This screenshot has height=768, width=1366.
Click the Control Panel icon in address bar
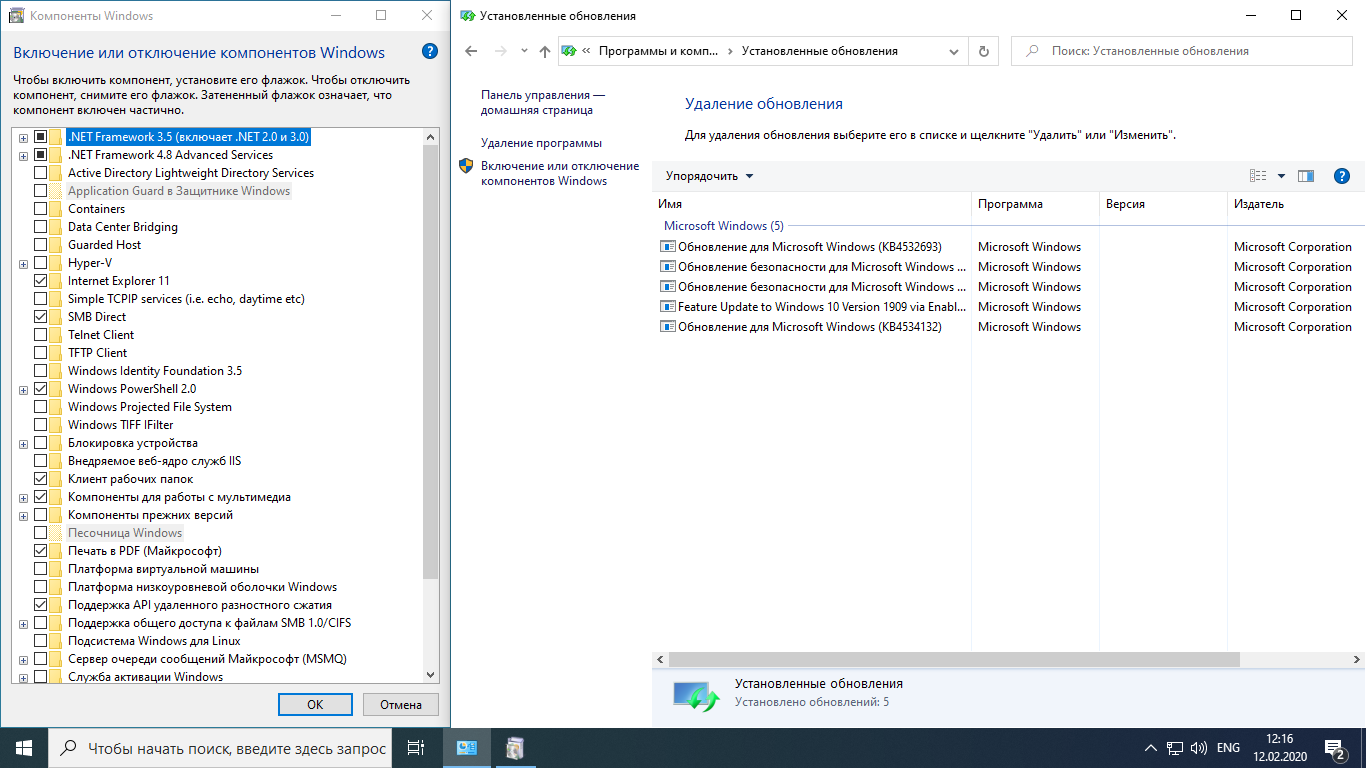pos(568,51)
